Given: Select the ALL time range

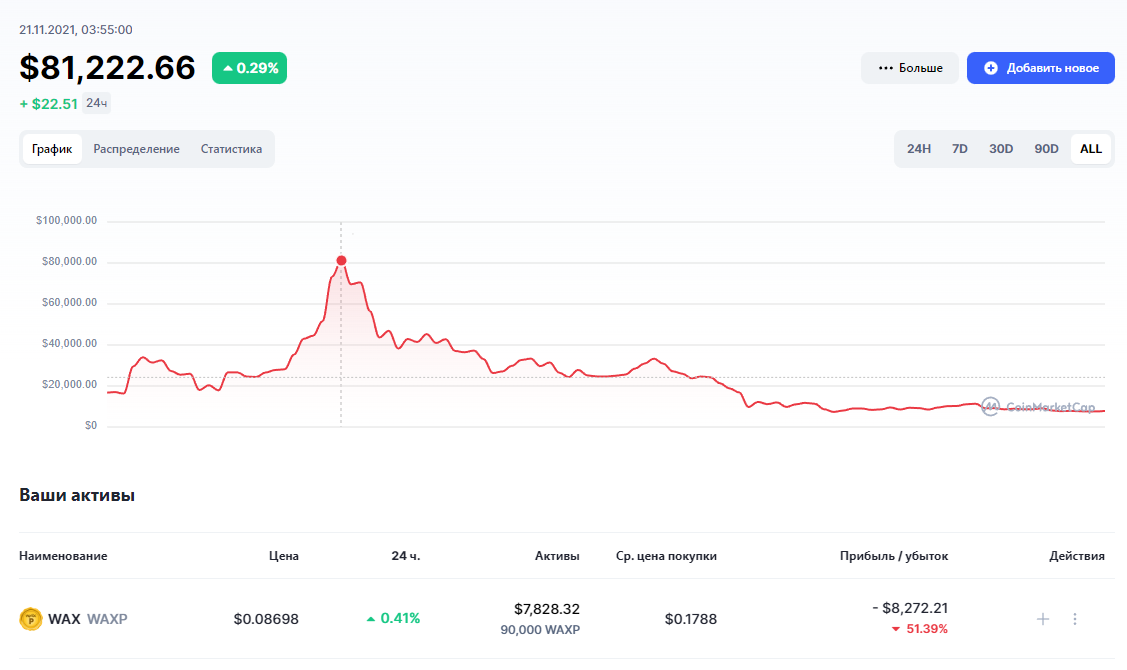Looking at the screenshot, I should tap(1091, 149).
